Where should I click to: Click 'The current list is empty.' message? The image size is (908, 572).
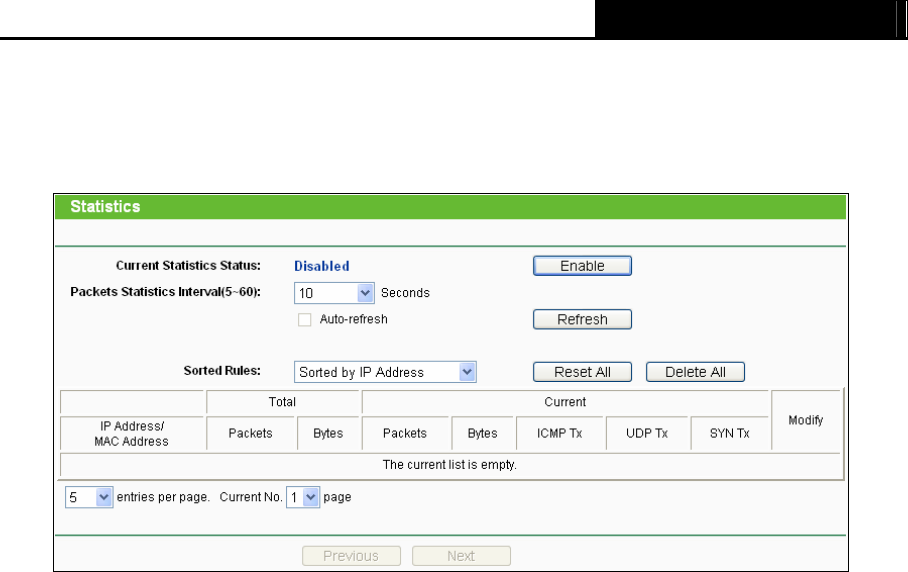pyautogui.click(x=449, y=465)
